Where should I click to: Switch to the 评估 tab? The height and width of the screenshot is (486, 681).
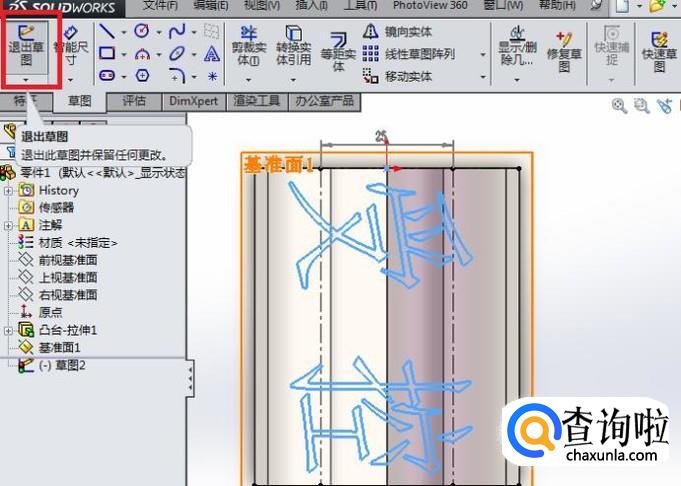[x=134, y=101]
